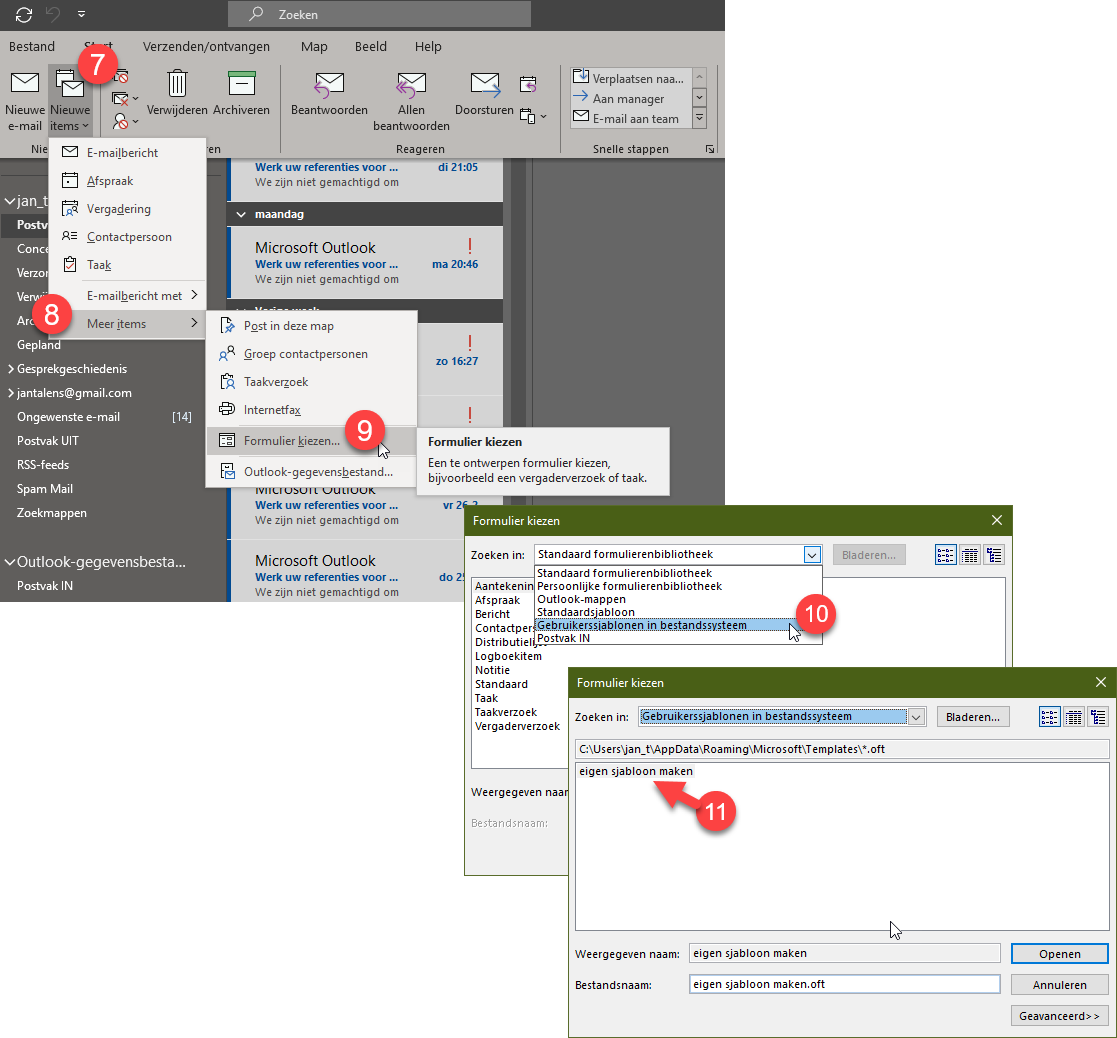Select Taakverzoek in the submenu
Screen dimensions: 1117x1038
click(311, 382)
